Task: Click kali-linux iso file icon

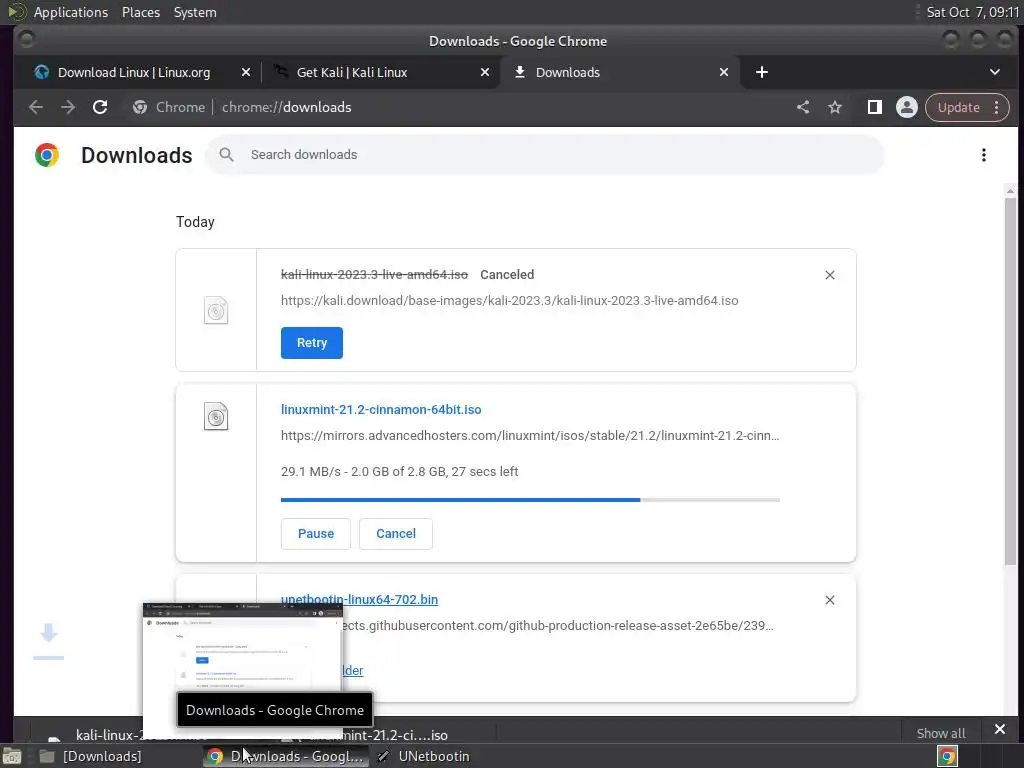Action: pyautogui.click(x=216, y=310)
